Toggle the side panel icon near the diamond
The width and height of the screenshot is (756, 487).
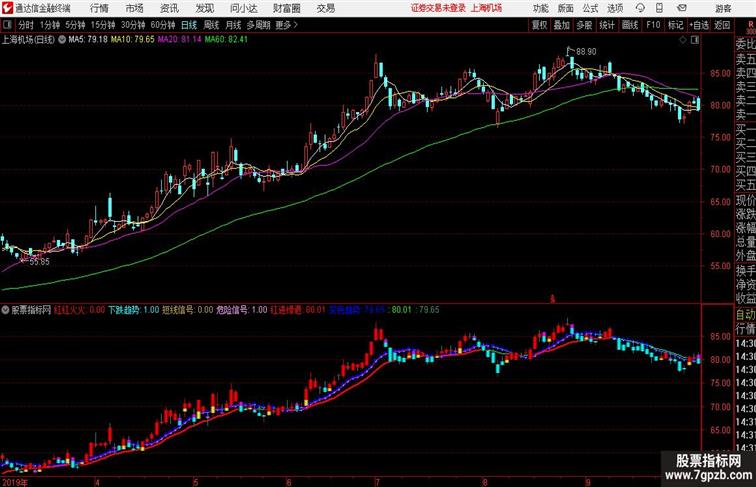[x=695, y=40]
